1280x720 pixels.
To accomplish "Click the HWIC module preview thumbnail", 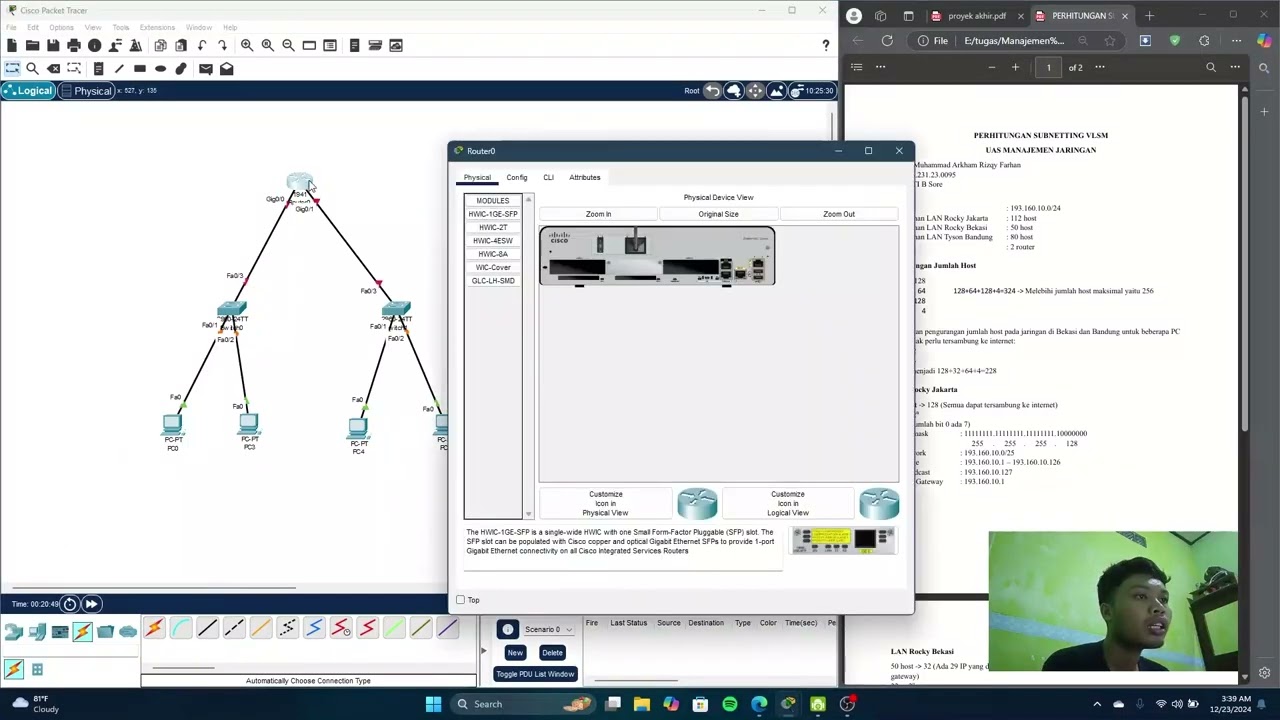I will (x=843, y=541).
